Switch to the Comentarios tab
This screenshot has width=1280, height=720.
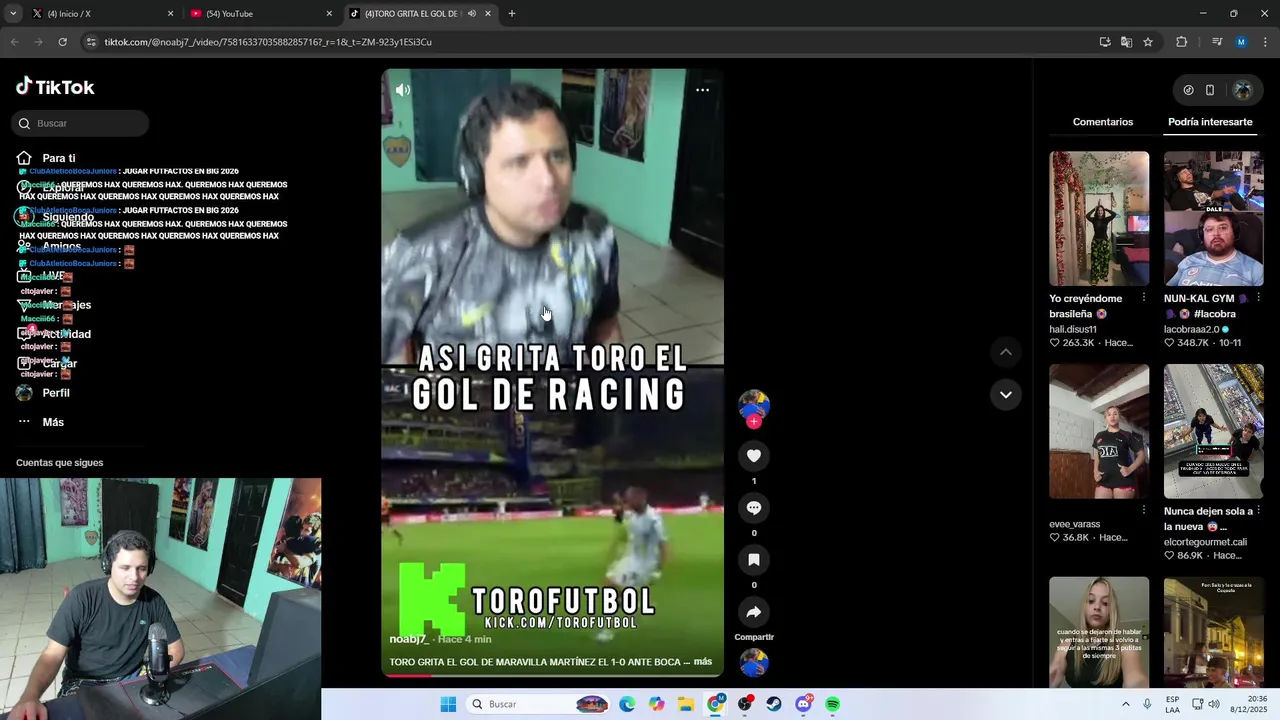(x=1103, y=122)
